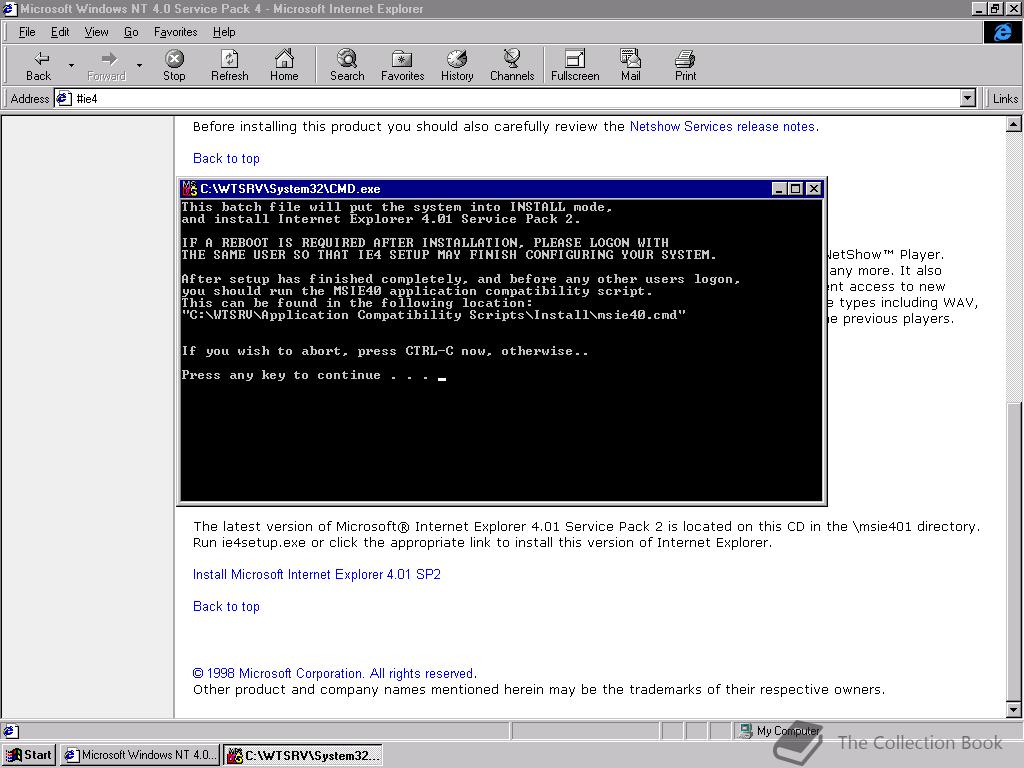Open the Edit menu
1024x768 pixels.
click(x=60, y=32)
